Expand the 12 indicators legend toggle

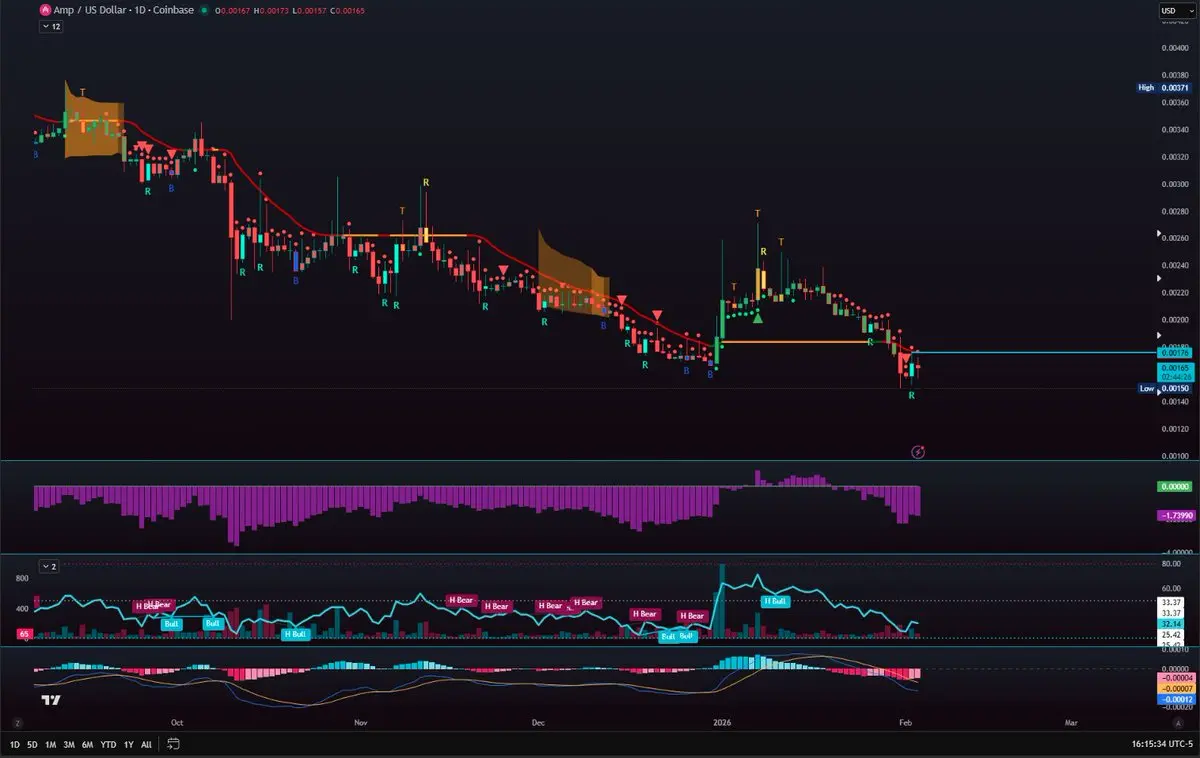[x=49, y=27]
